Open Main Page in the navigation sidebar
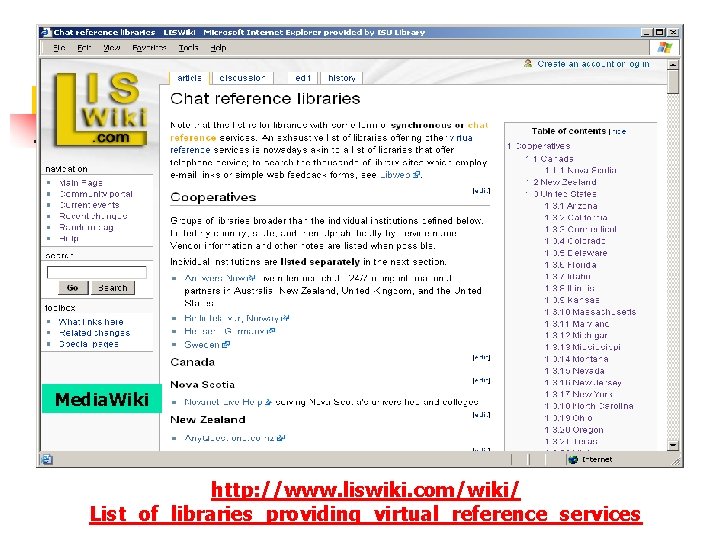This screenshot has width=720, height=540. [x=81, y=183]
